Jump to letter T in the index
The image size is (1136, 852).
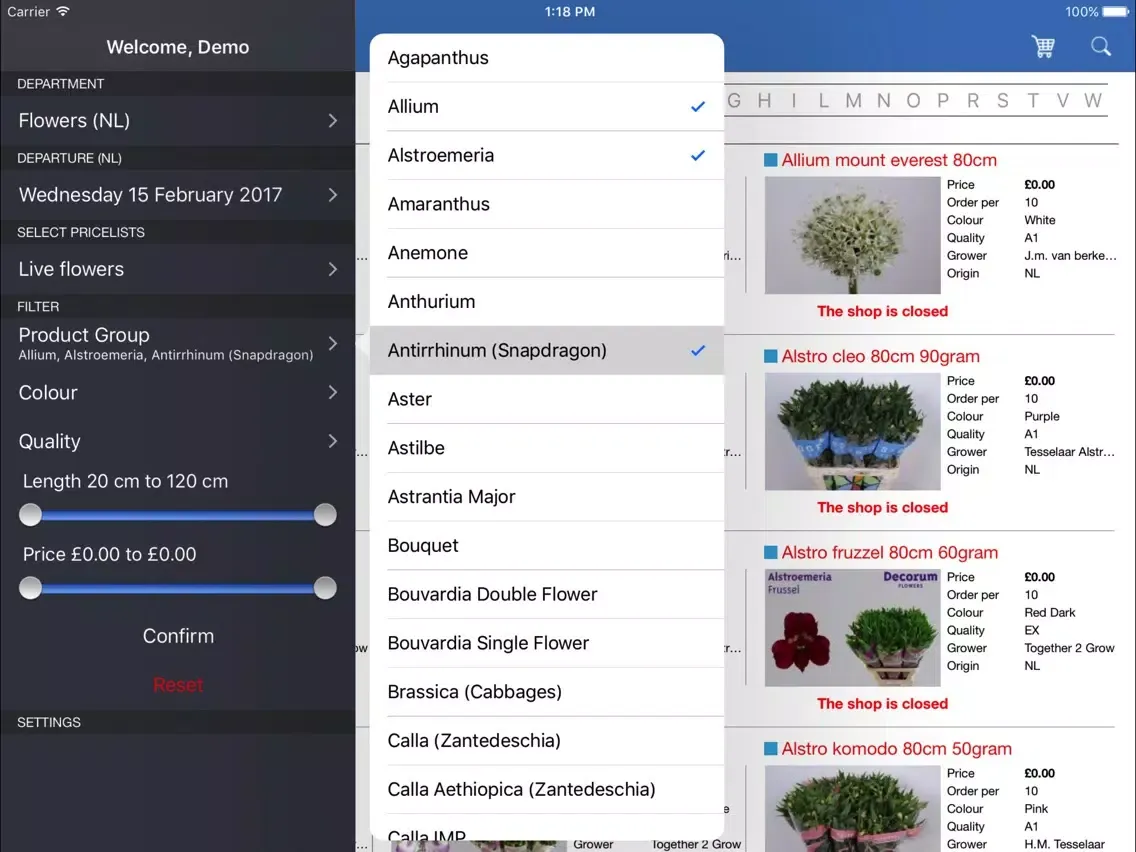(x=1033, y=101)
